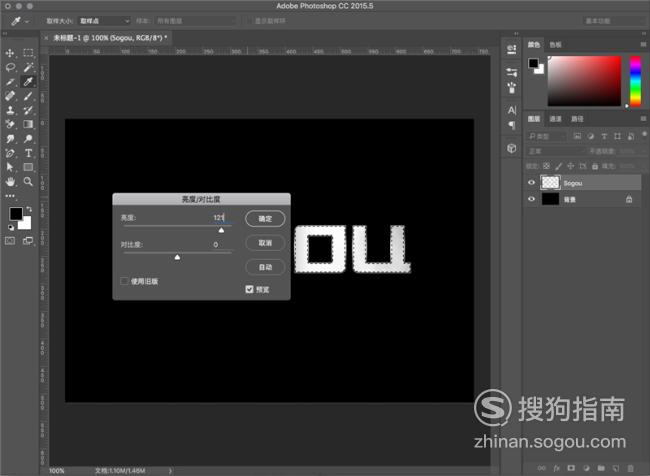Open the blend mode dropdown

556,151
